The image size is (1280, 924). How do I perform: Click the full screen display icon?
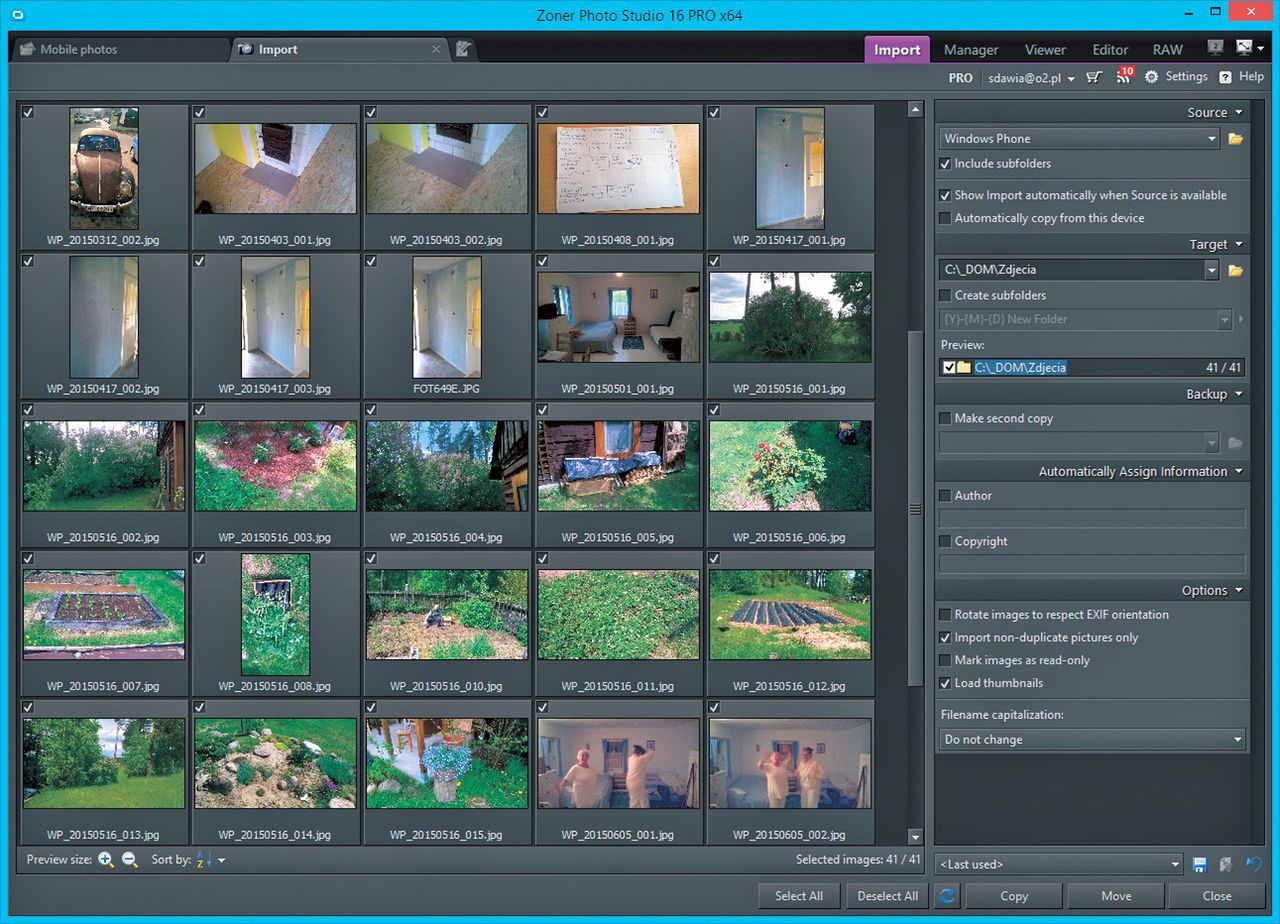1244,47
